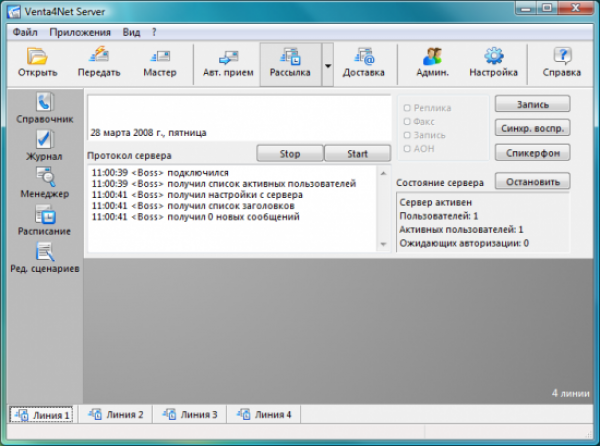Click 'Ожидающих авторизации: 0' status line
Viewport: 600px width, 446px height.
[464, 243]
